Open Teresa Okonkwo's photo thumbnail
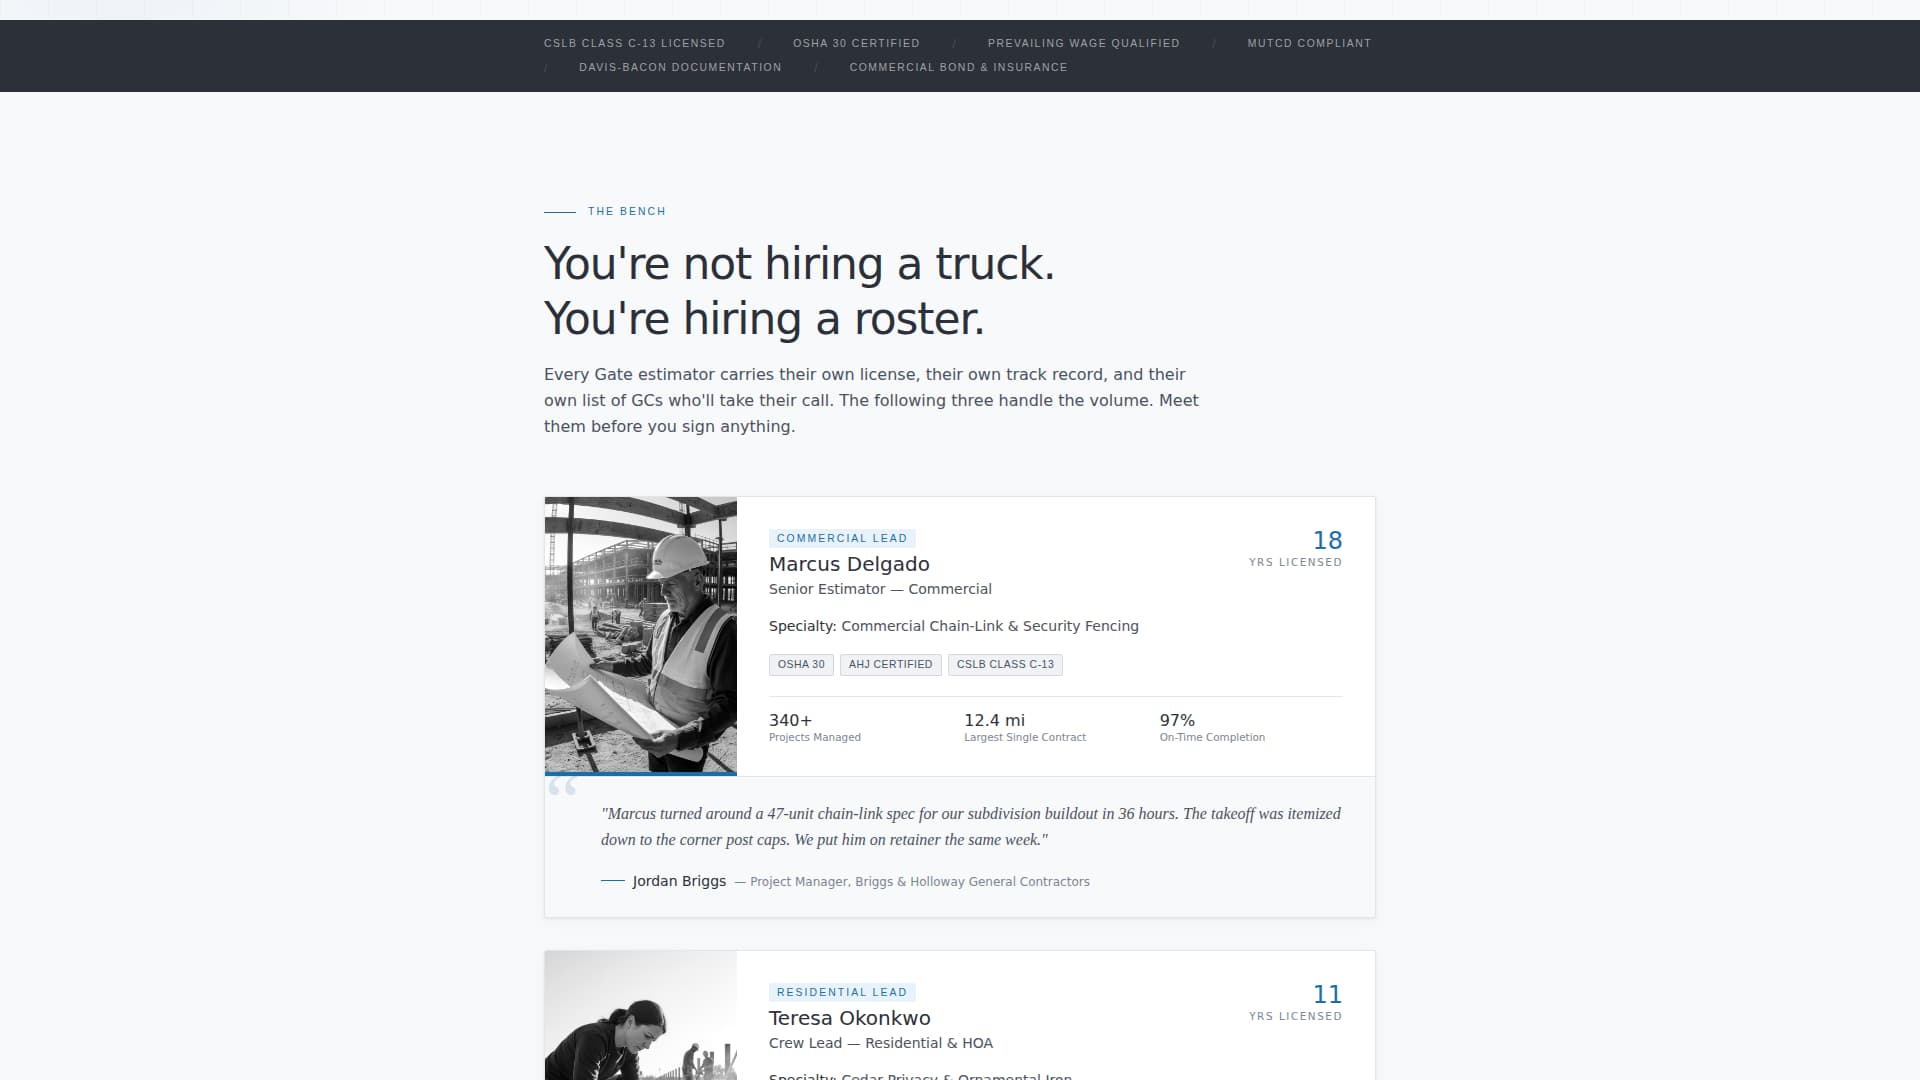The width and height of the screenshot is (1920, 1080). pyautogui.click(x=641, y=1015)
